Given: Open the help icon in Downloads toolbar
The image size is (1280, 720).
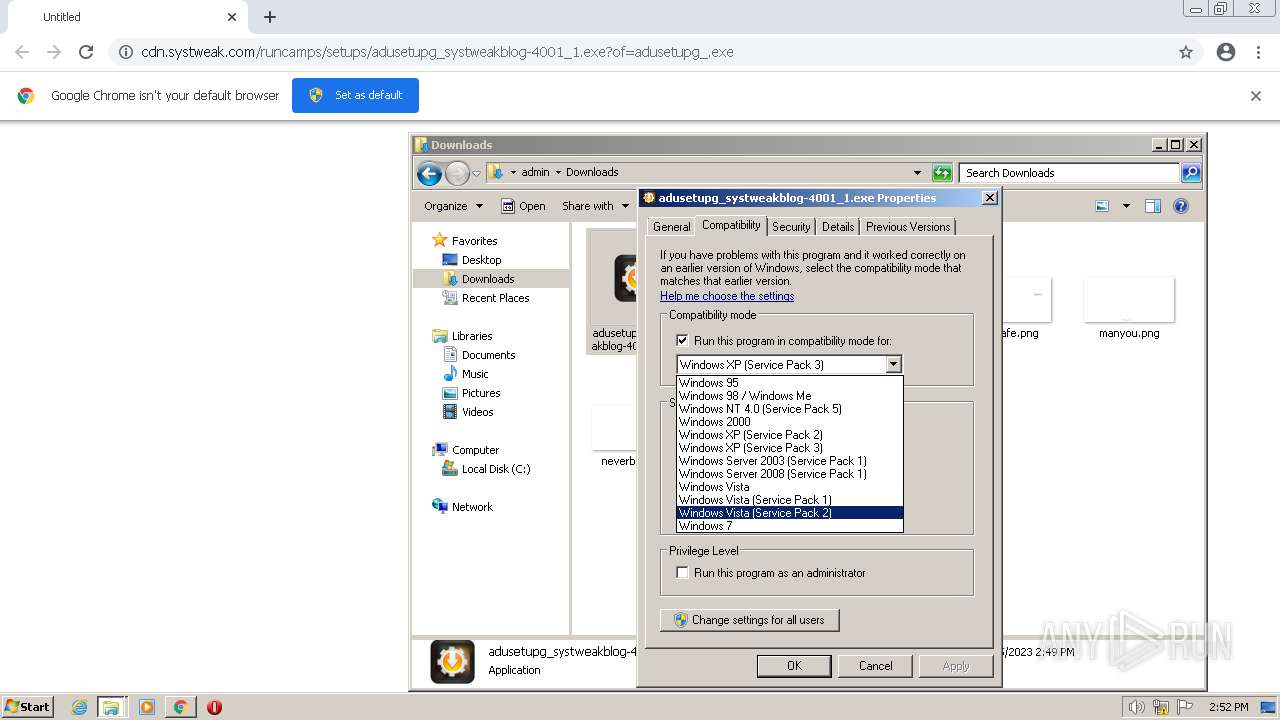Looking at the screenshot, I should click(x=1181, y=206).
